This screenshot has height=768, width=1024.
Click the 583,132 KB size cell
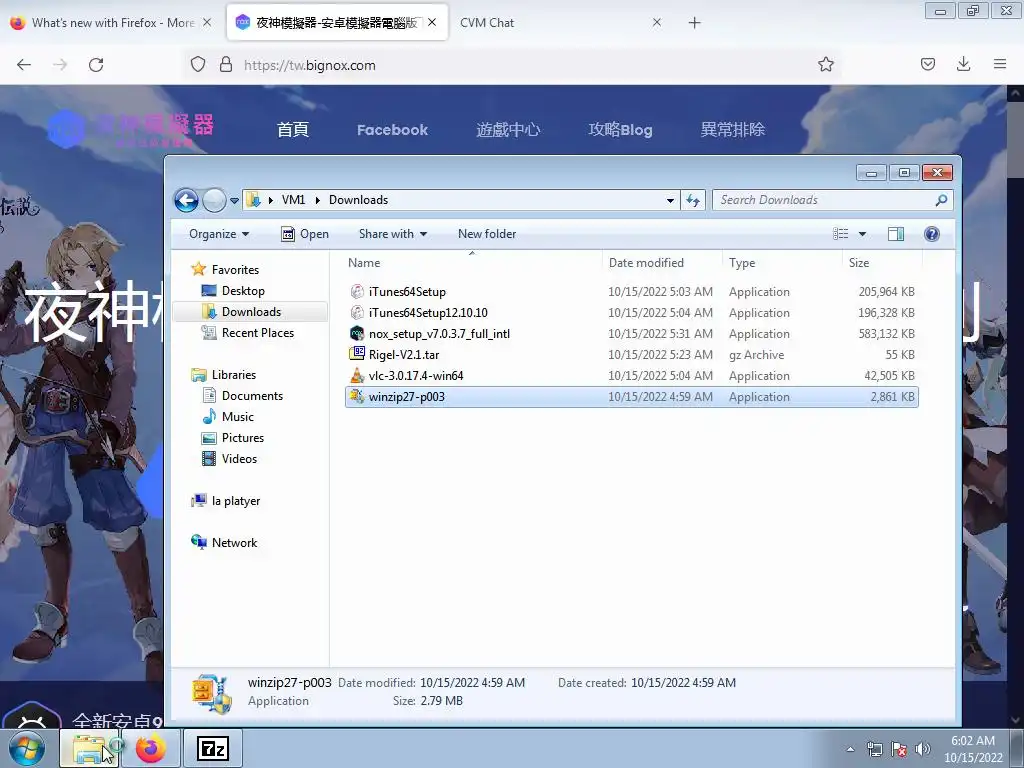coord(886,334)
